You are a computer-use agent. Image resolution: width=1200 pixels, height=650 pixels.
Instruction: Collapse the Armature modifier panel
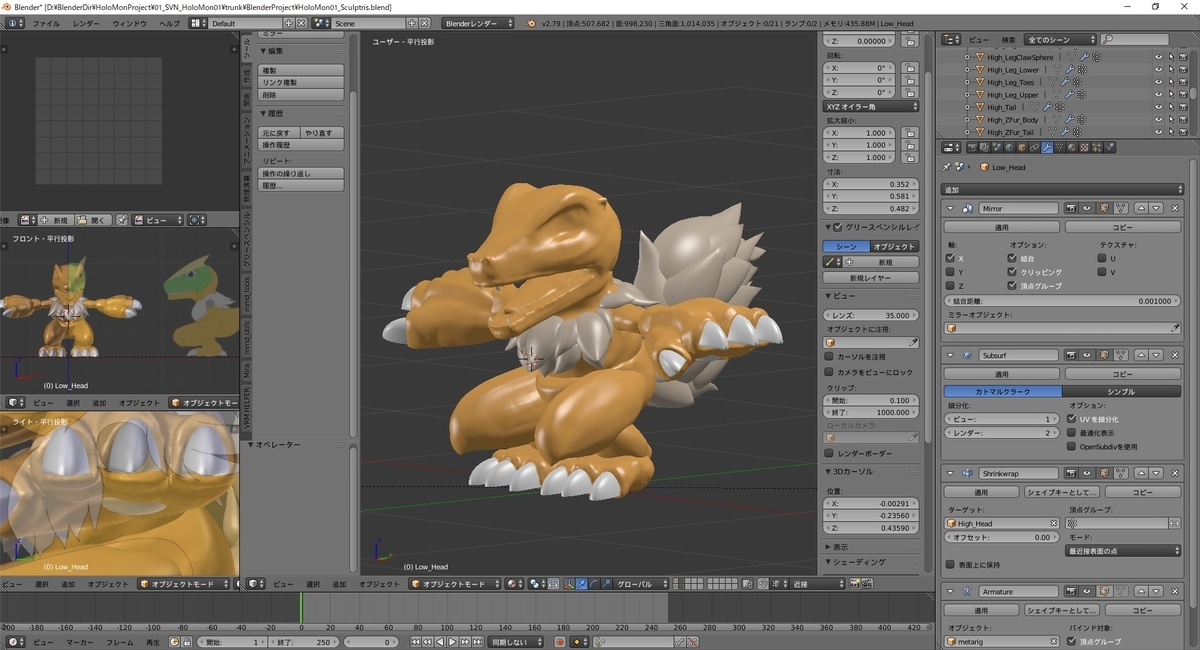pos(951,591)
